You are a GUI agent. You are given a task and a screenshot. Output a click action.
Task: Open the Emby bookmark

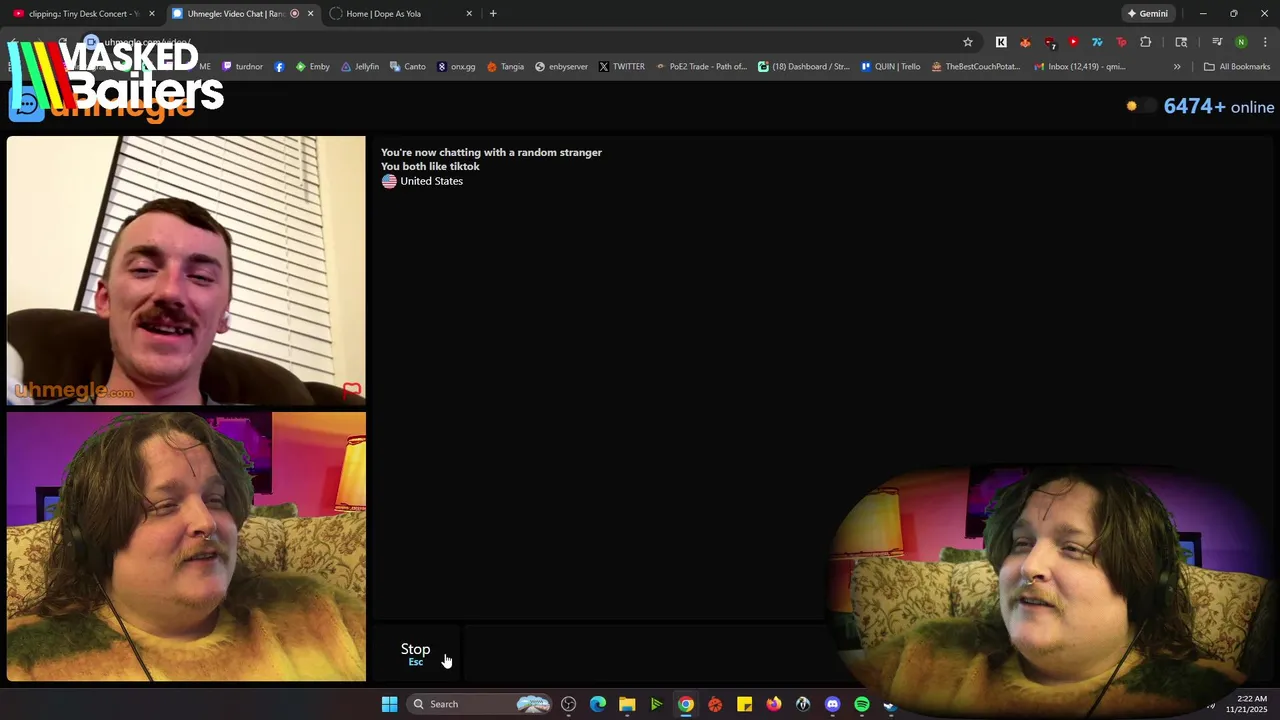[312, 67]
